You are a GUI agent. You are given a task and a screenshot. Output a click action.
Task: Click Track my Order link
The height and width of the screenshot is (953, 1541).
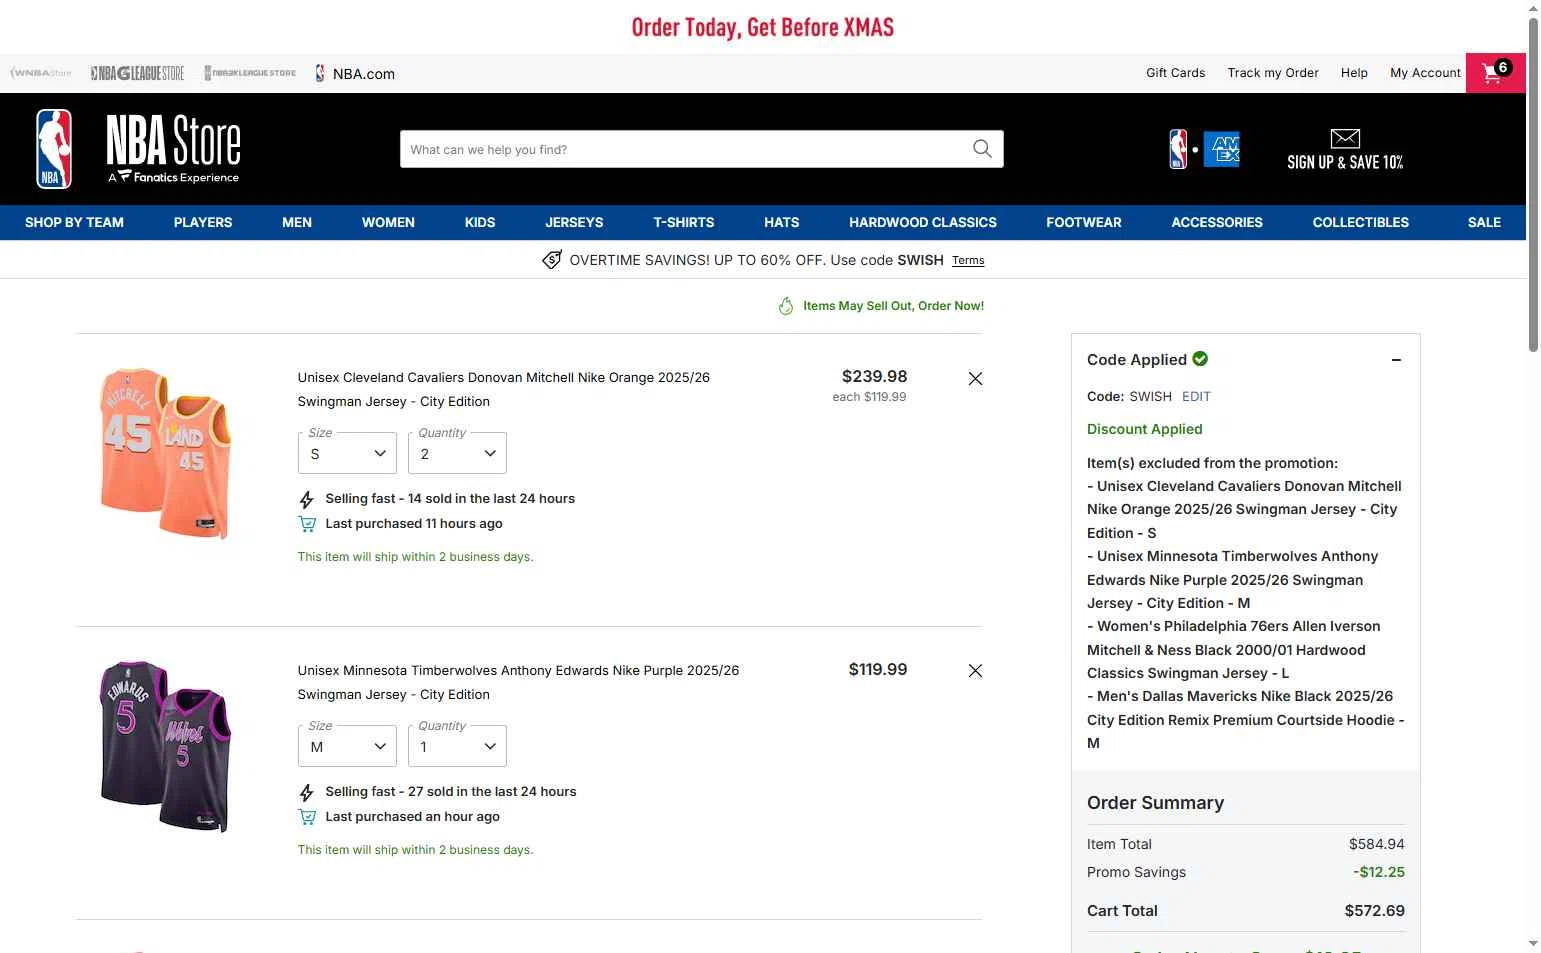[x=1273, y=73]
